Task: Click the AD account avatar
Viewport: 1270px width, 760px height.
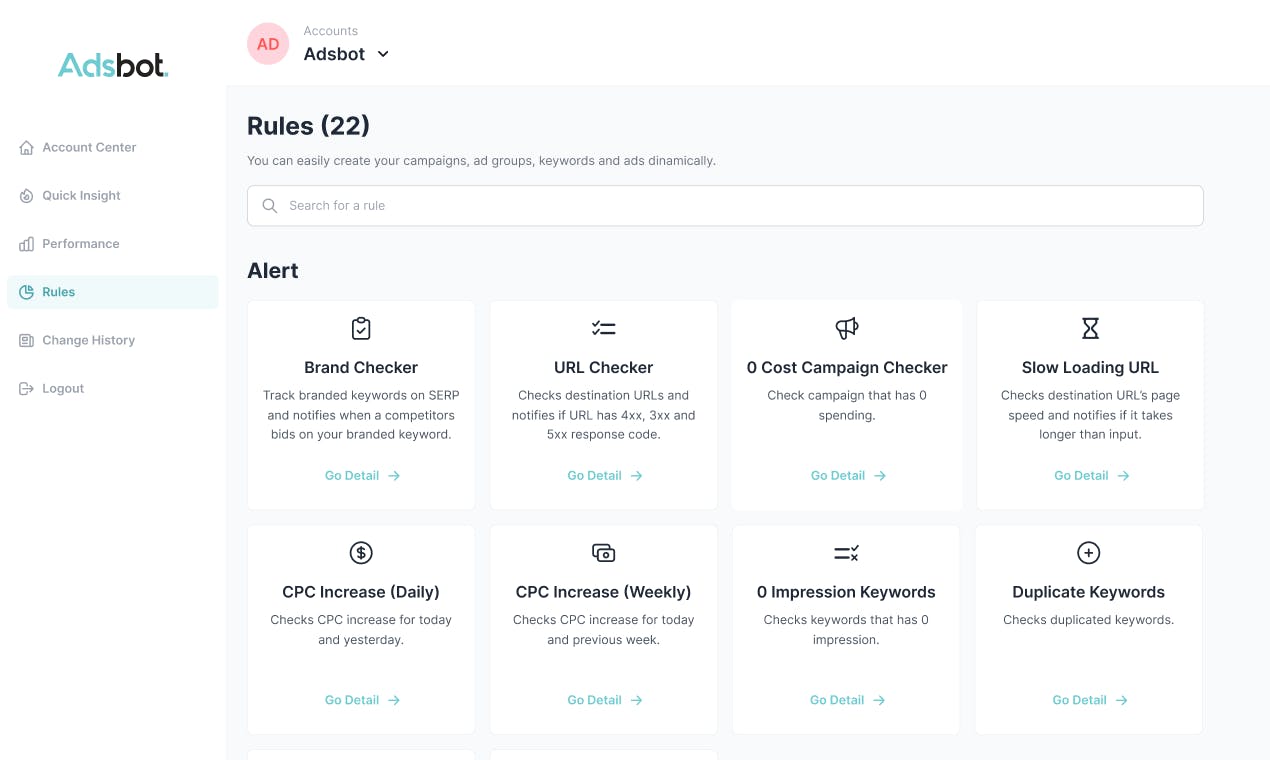Action: [x=268, y=44]
